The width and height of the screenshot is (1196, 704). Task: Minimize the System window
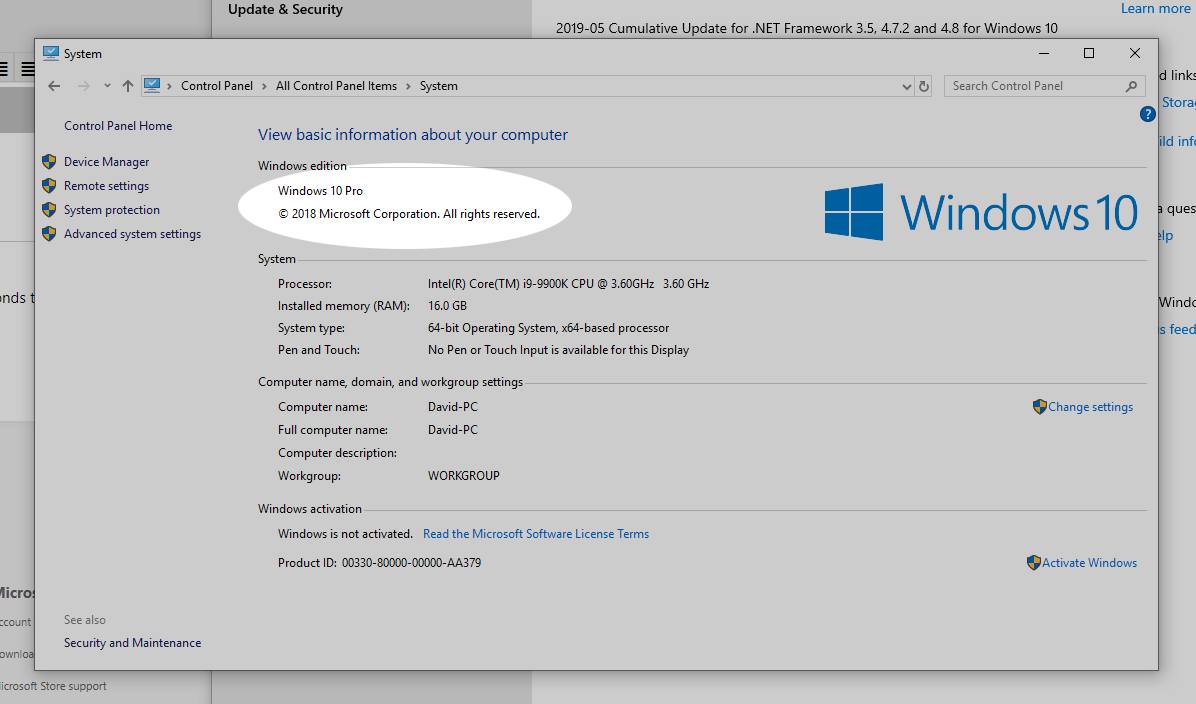click(1043, 53)
